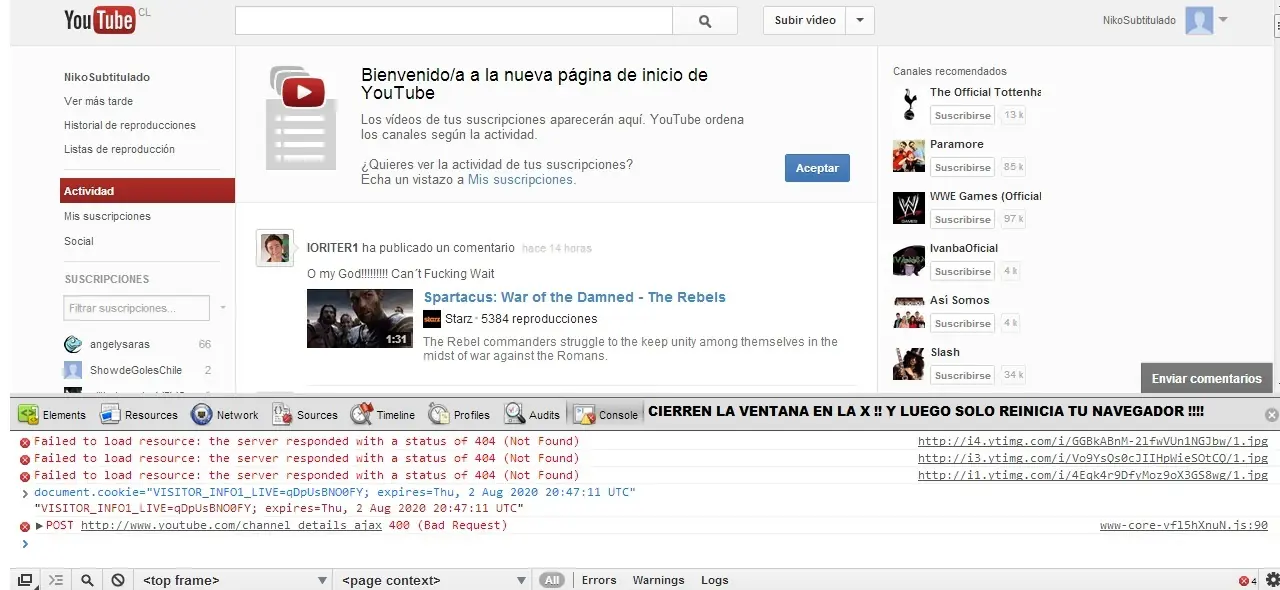The height and width of the screenshot is (590, 1280).
Task: Open the www-core-vfl5hXnuN.js:90 source link
Action: coord(1184,525)
